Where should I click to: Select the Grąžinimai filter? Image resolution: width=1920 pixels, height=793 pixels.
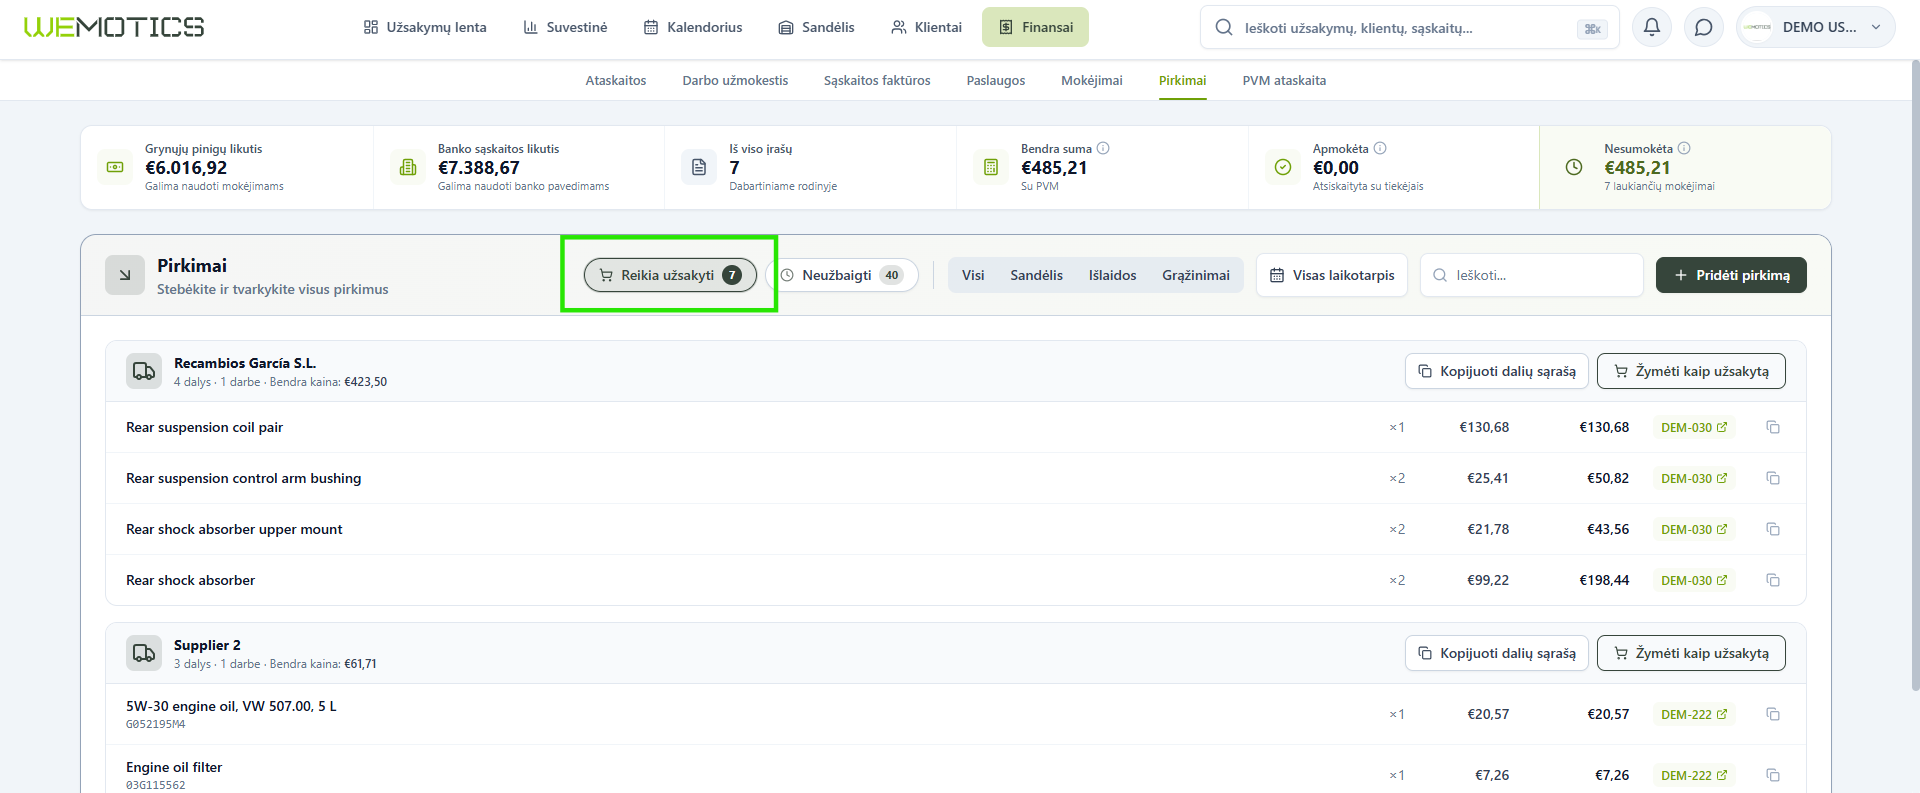1196,275
